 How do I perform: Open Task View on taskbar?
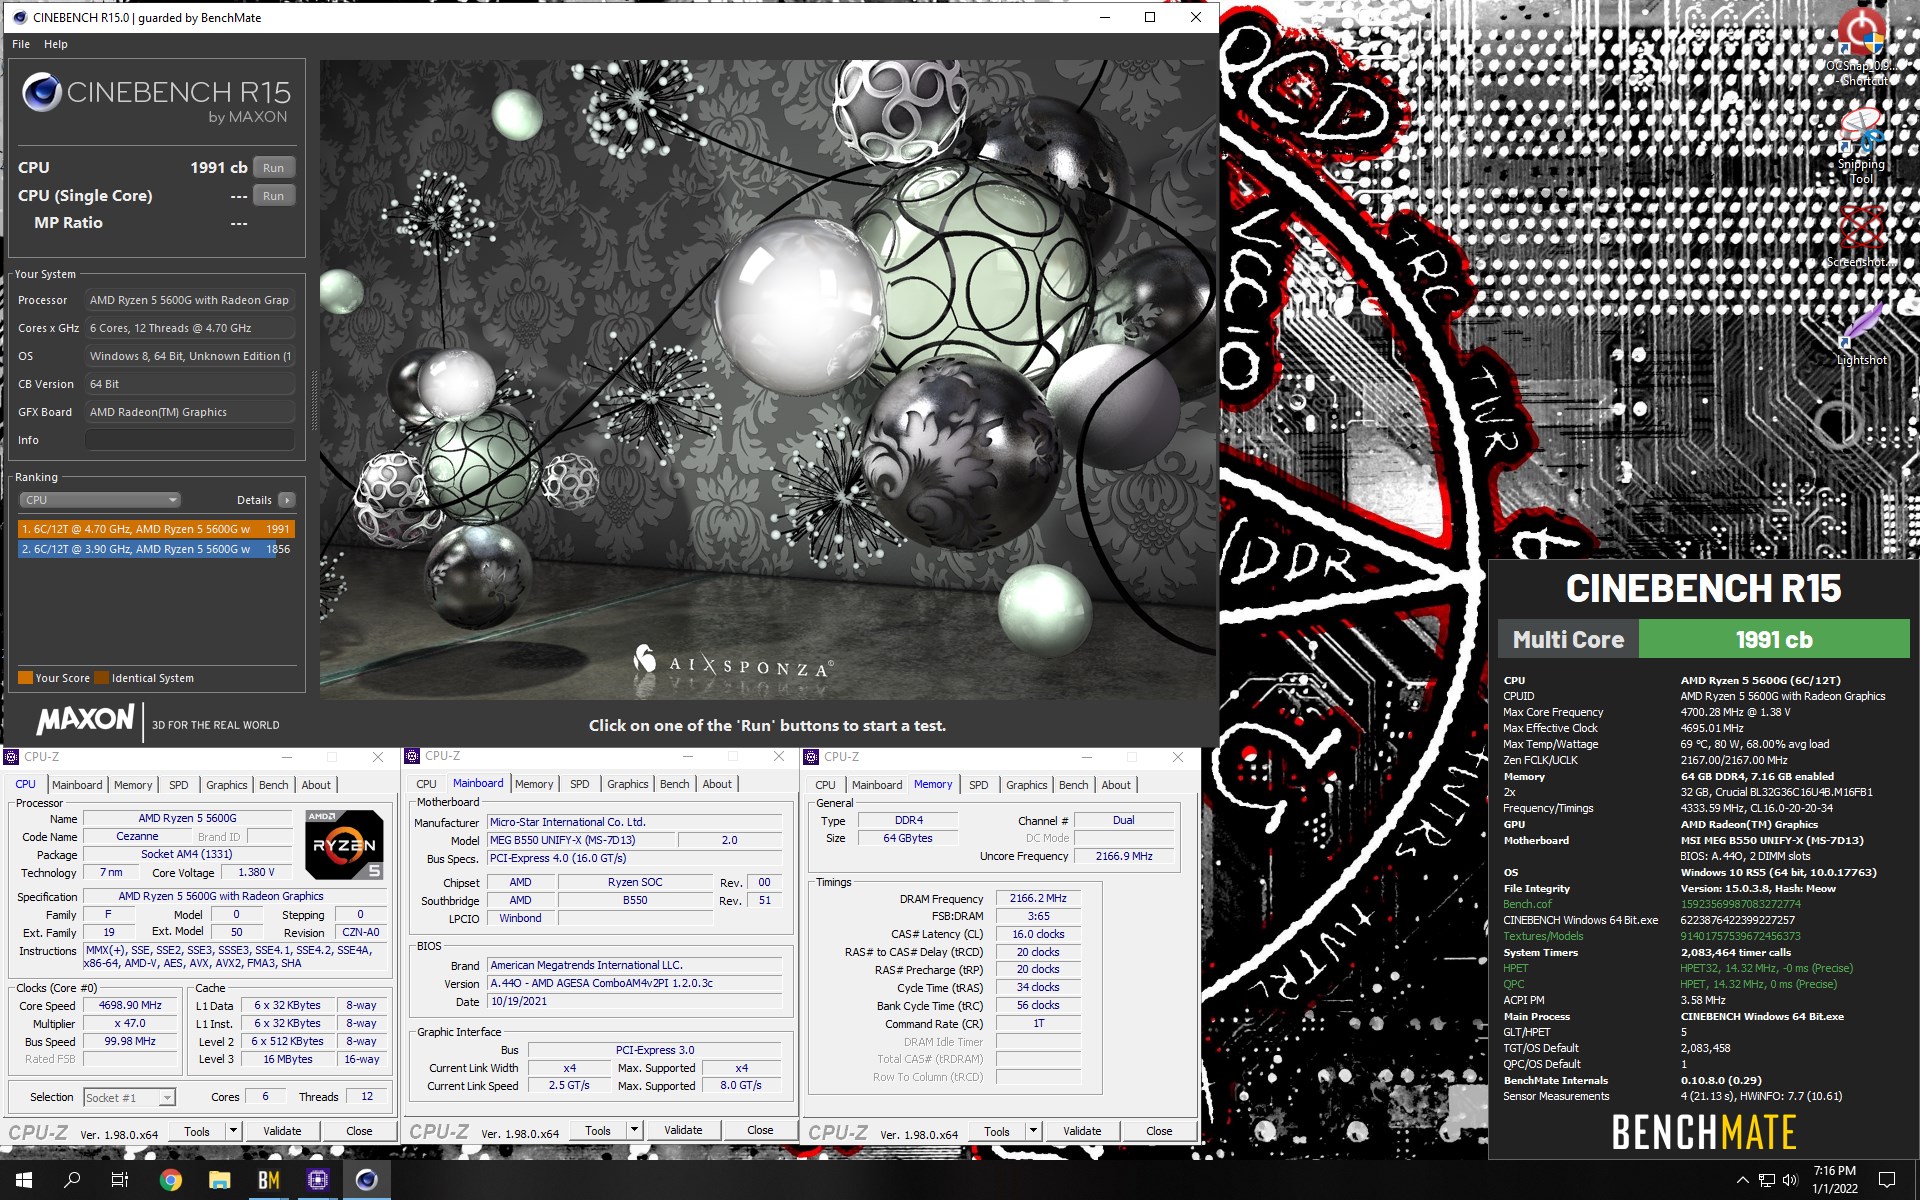click(120, 1180)
